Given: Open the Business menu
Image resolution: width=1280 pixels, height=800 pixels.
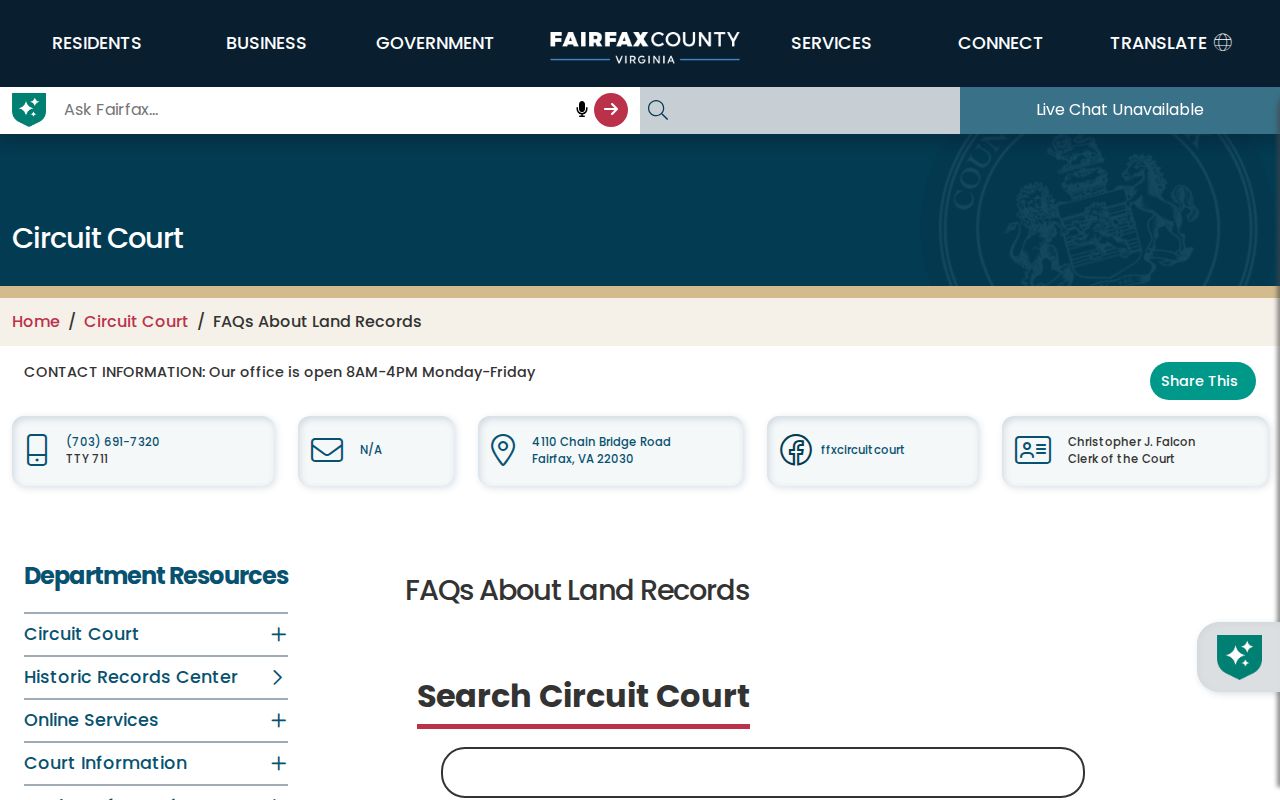Looking at the screenshot, I should [266, 43].
